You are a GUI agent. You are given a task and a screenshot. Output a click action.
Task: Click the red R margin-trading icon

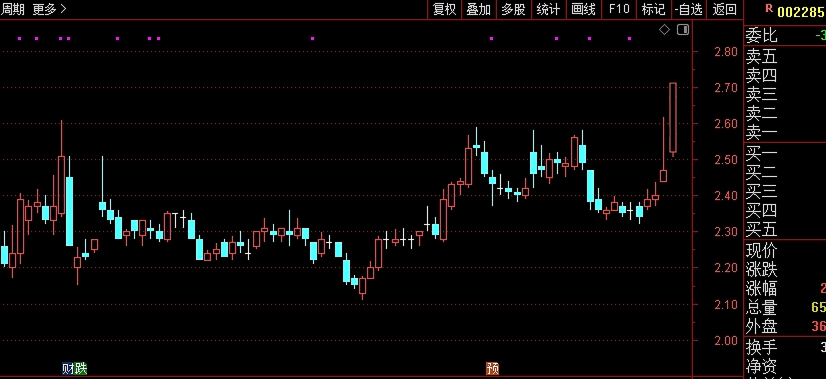pyautogui.click(x=769, y=8)
